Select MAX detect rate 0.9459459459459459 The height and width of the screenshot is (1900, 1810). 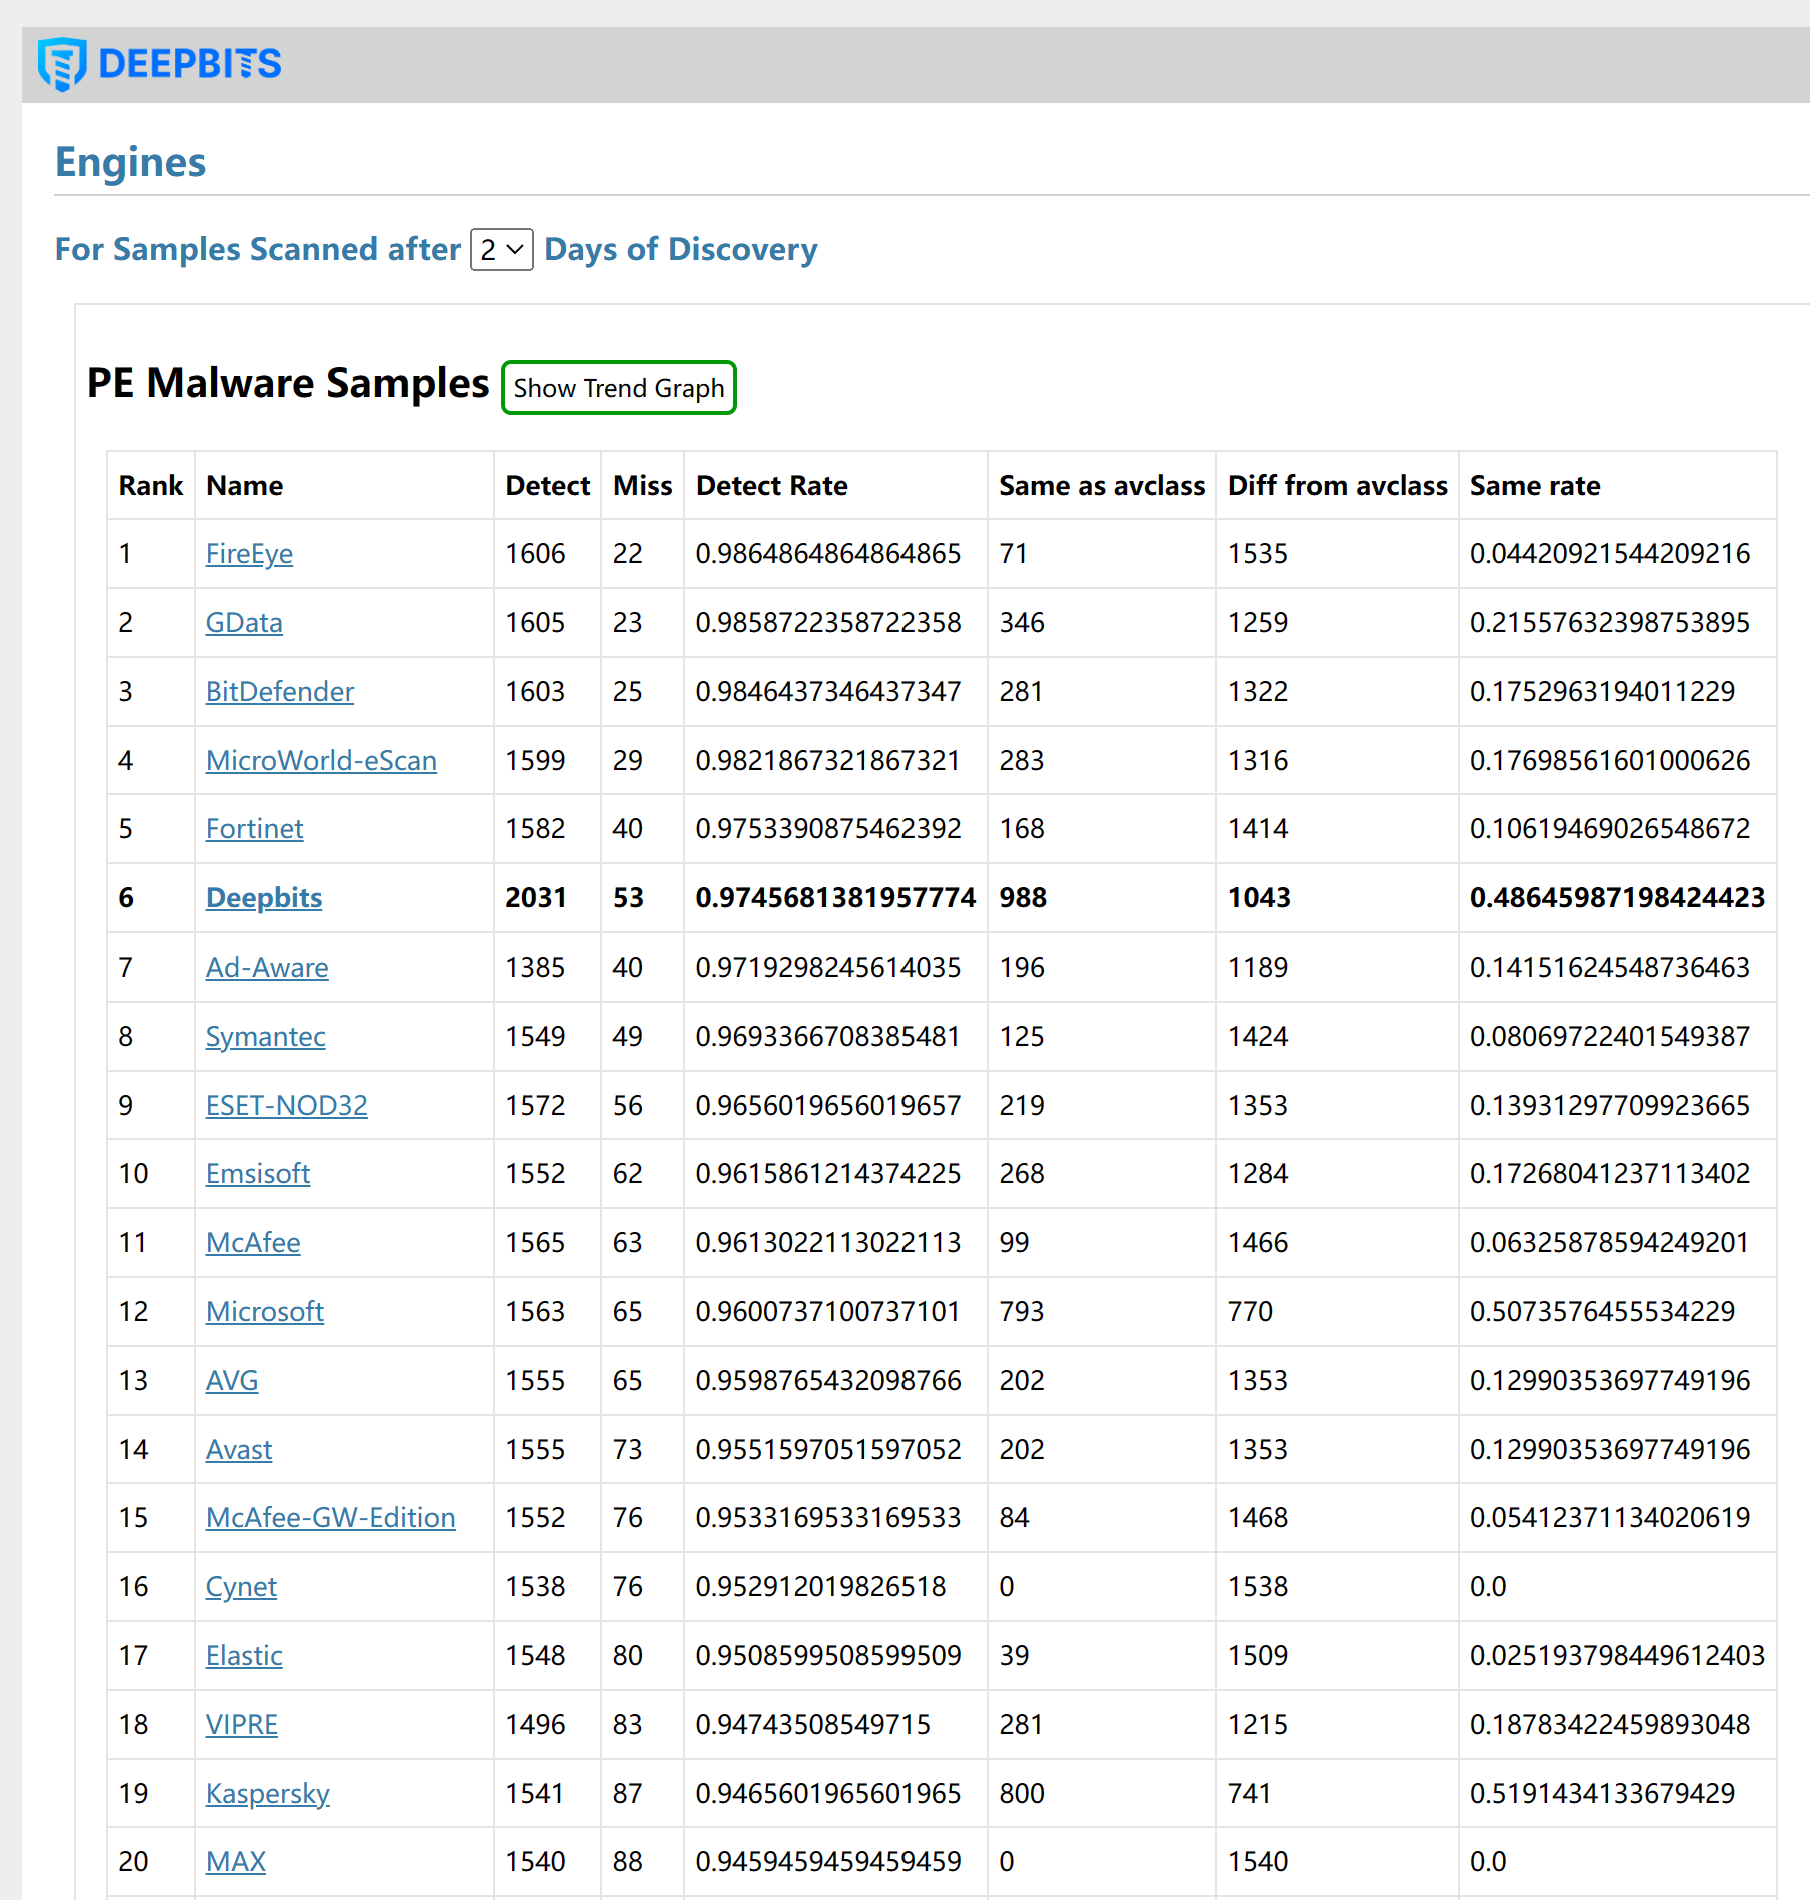point(828,1861)
